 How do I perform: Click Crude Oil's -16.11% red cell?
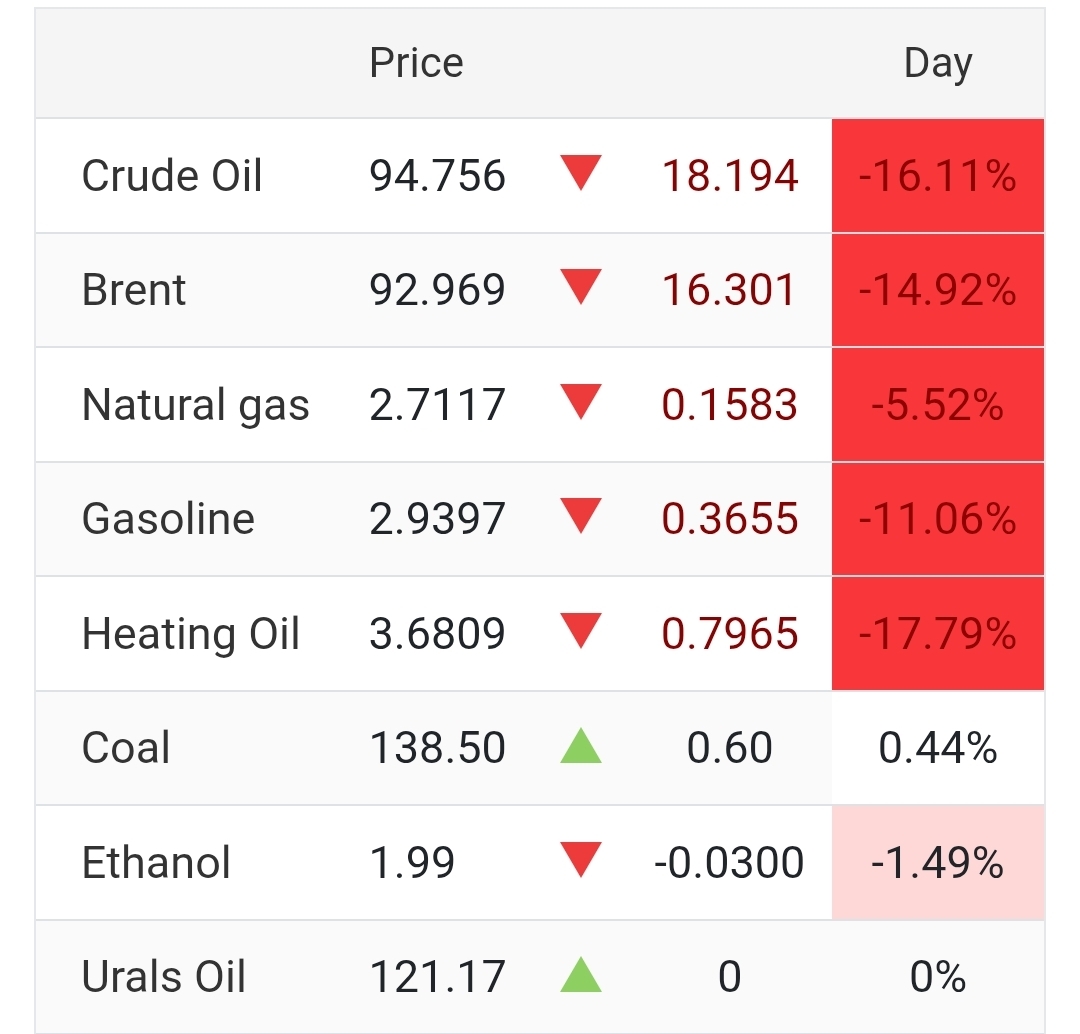point(937,177)
